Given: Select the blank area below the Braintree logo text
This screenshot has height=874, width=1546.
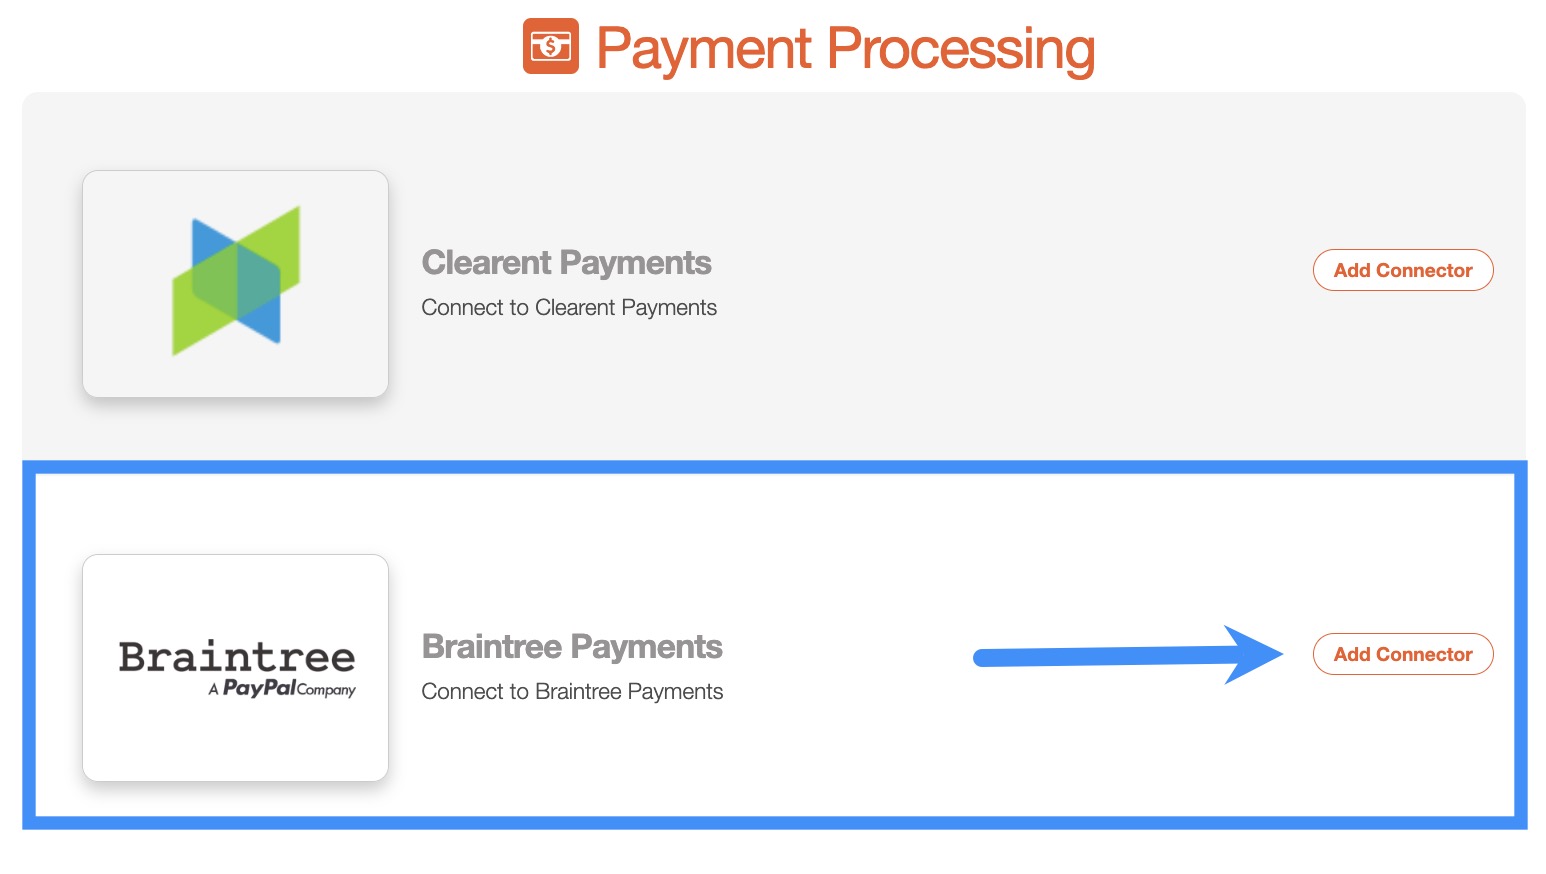Looking at the screenshot, I should [x=236, y=740].
